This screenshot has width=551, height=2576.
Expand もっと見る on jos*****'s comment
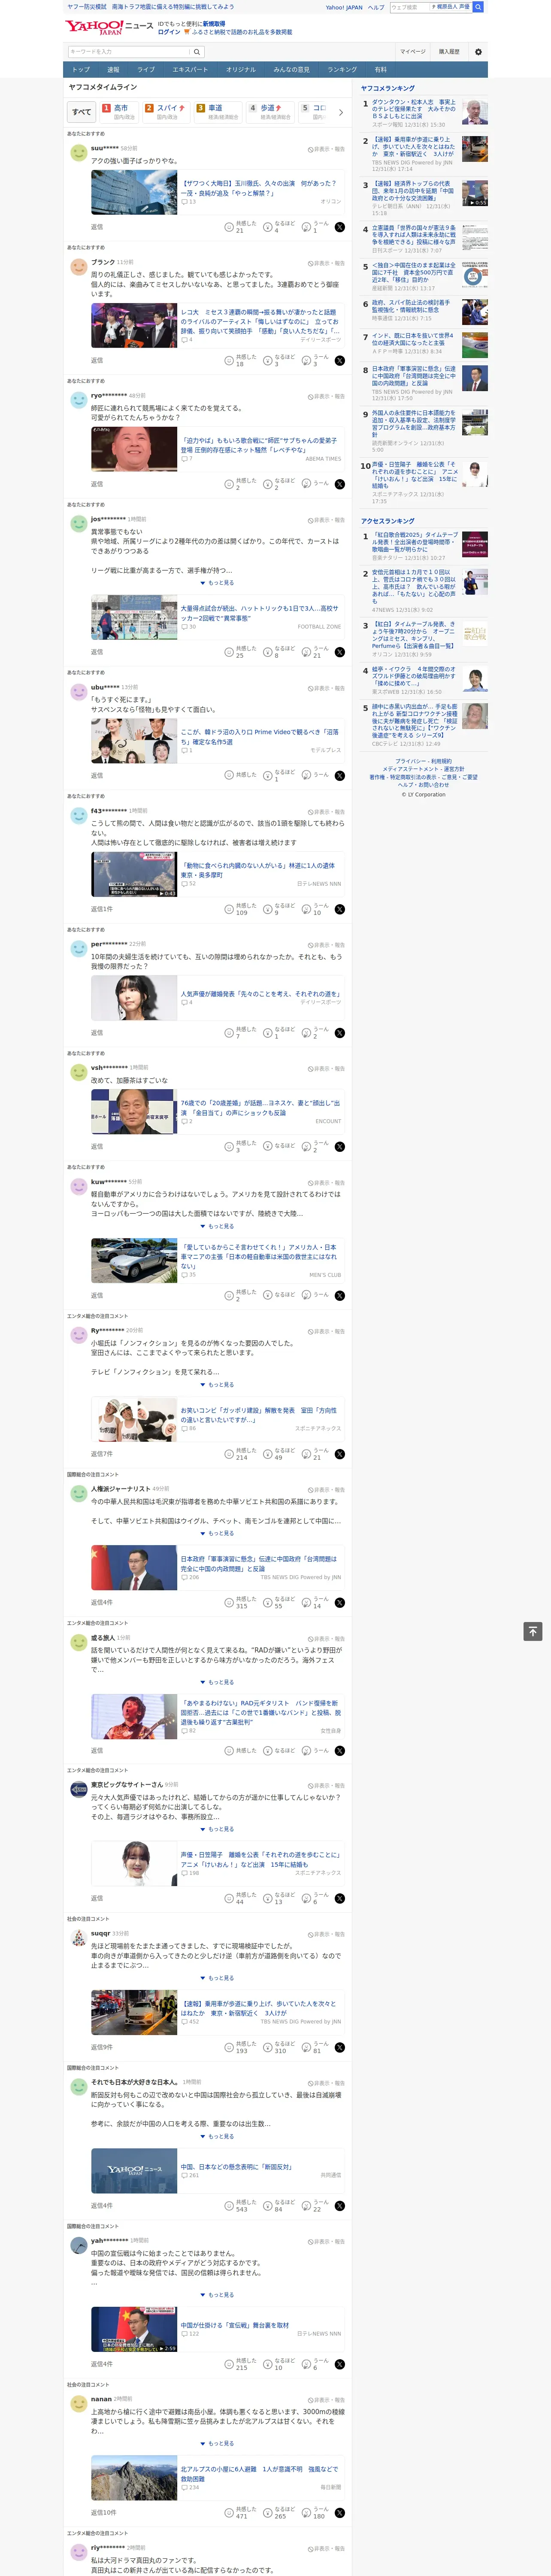pyautogui.click(x=217, y=582)
